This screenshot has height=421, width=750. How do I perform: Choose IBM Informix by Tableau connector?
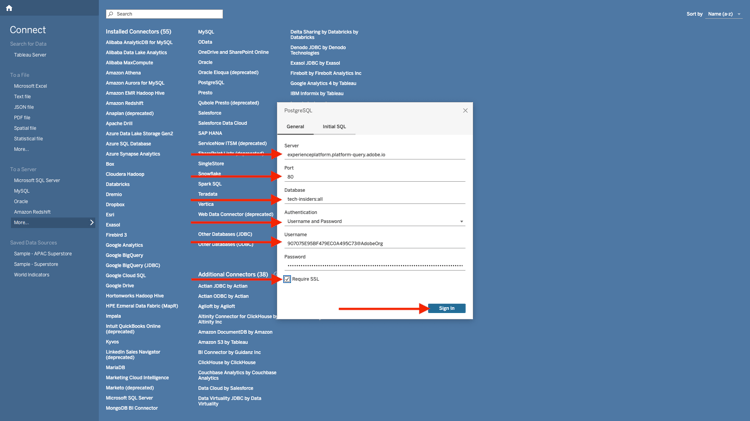coord(317,94)
